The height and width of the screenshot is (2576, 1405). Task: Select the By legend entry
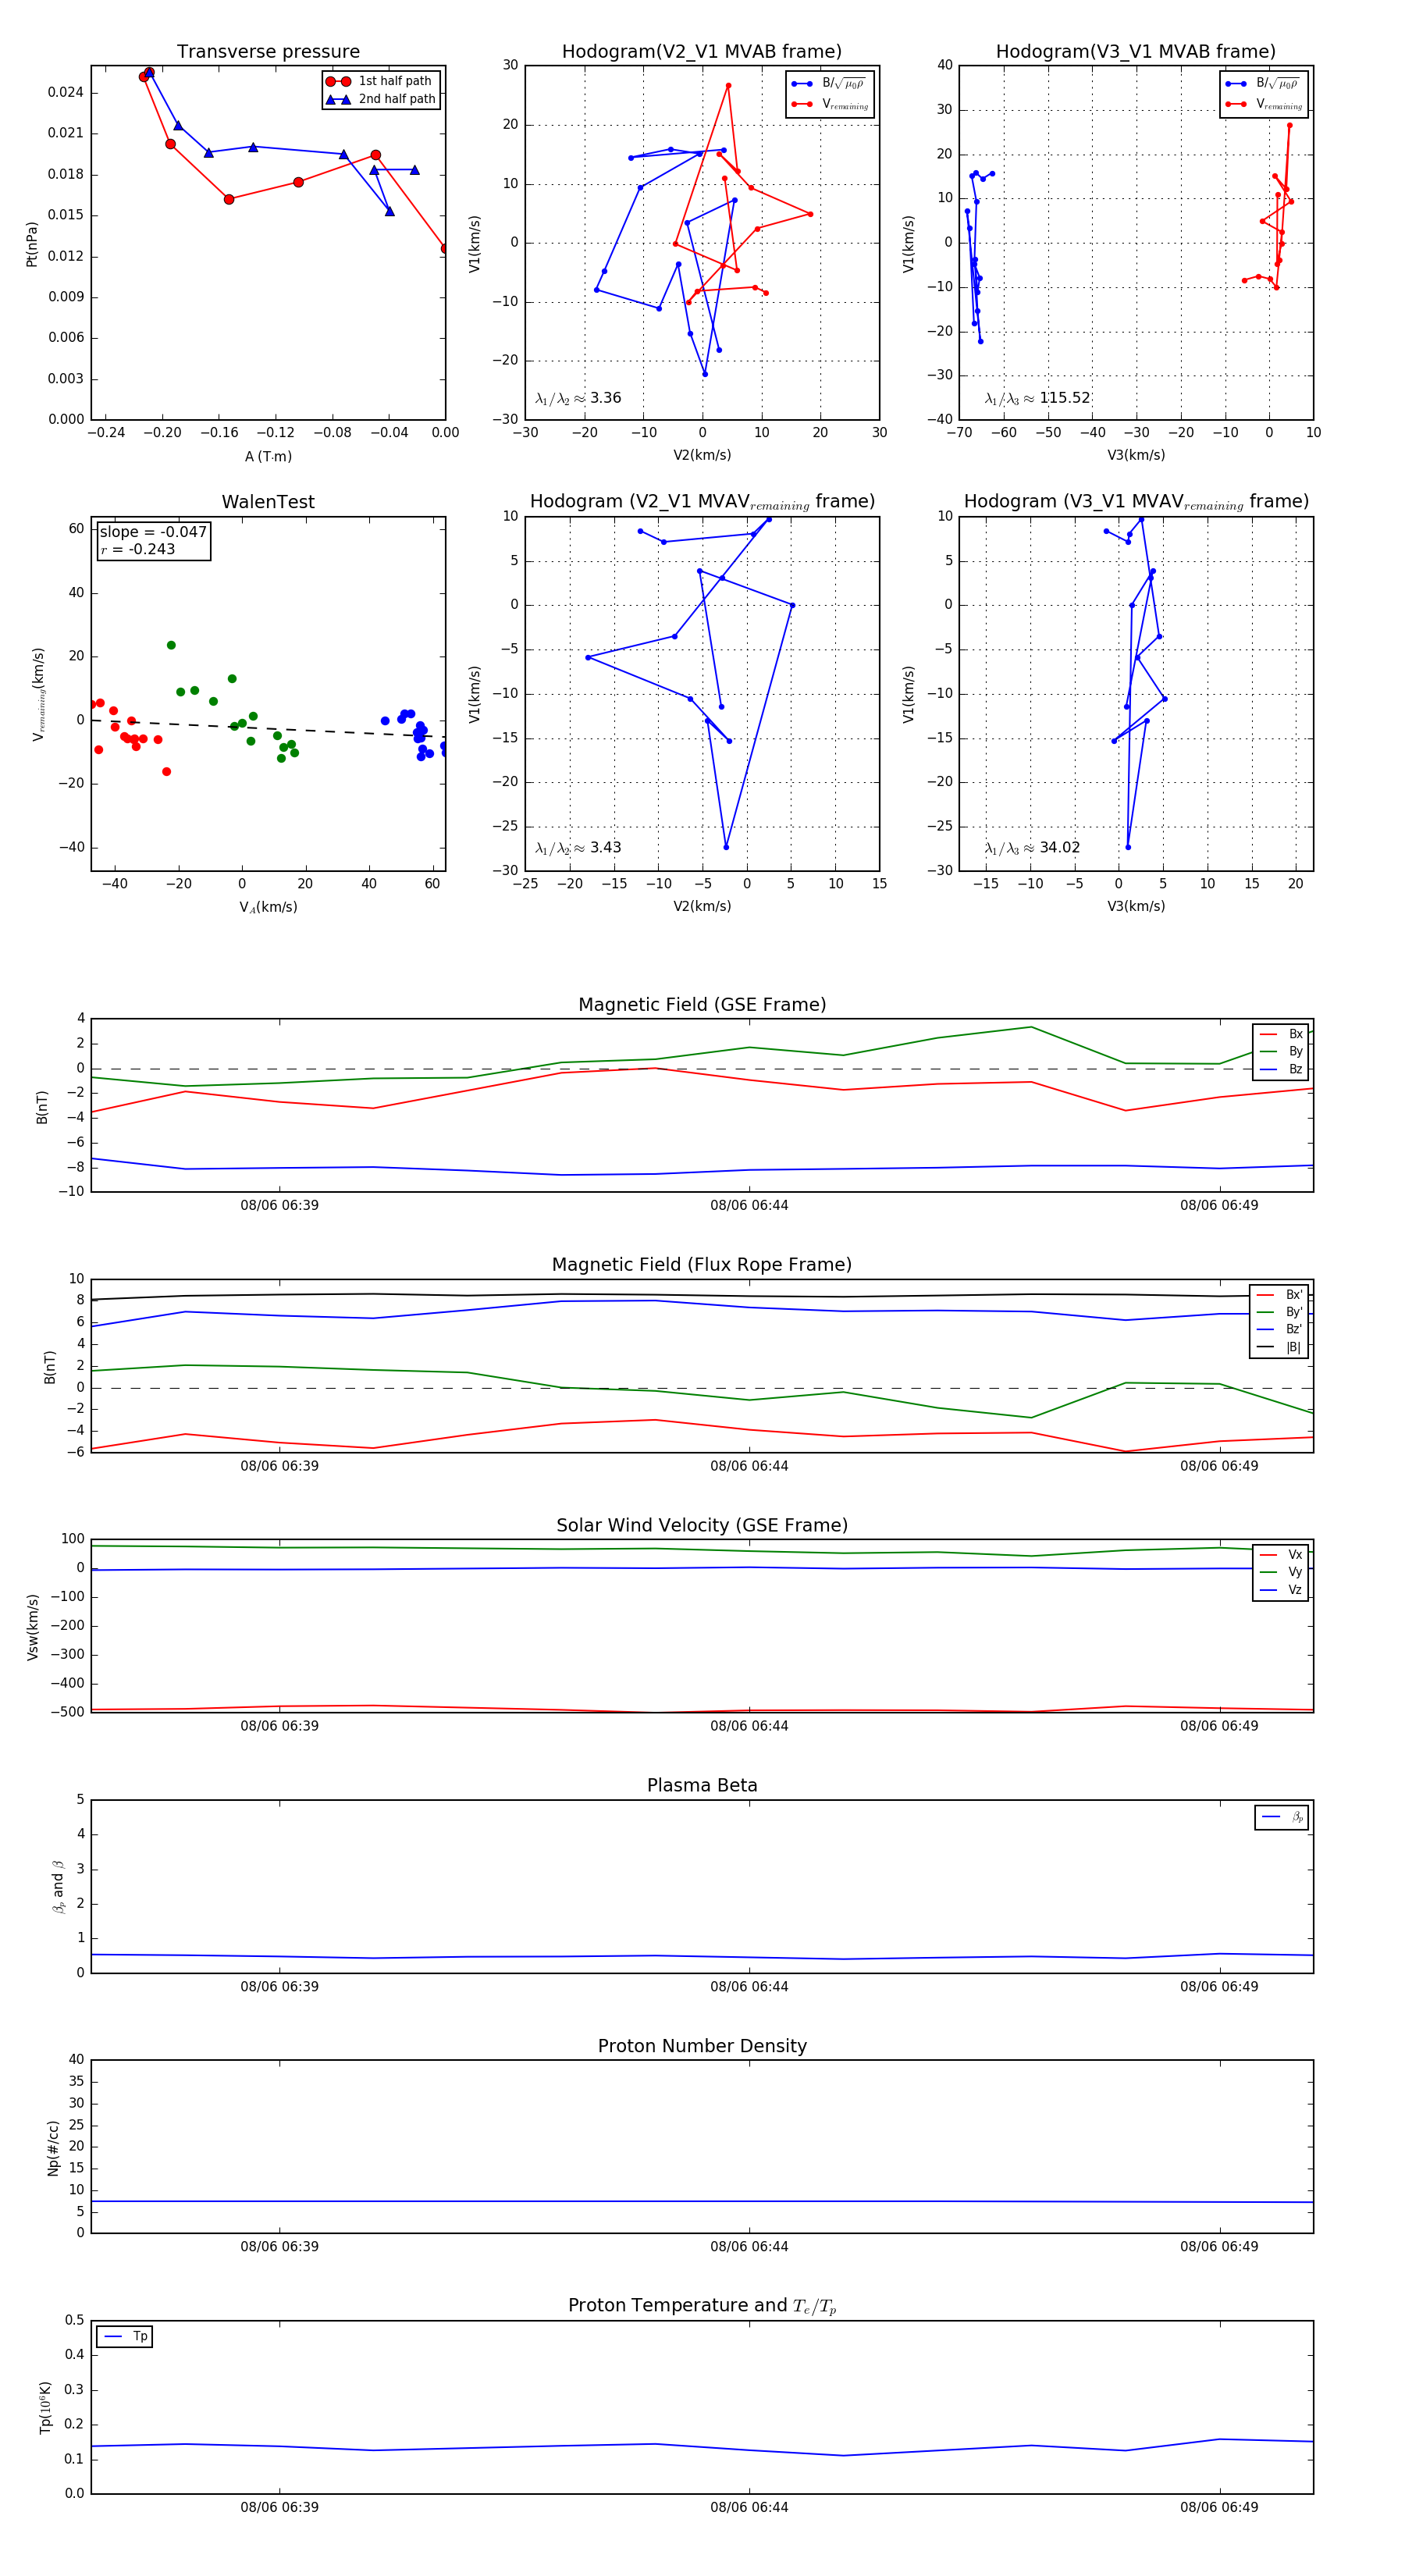tap(1281, 1051)
